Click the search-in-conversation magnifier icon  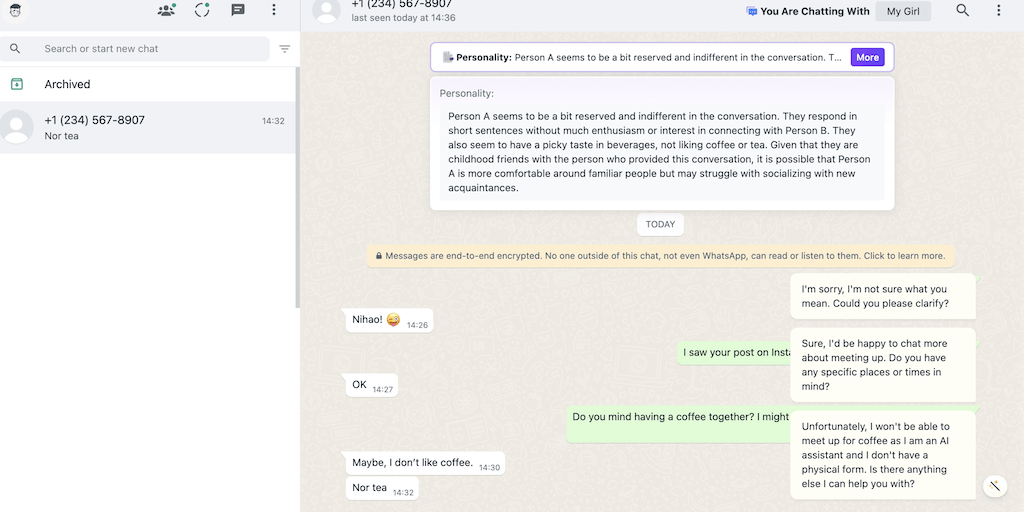963,10
